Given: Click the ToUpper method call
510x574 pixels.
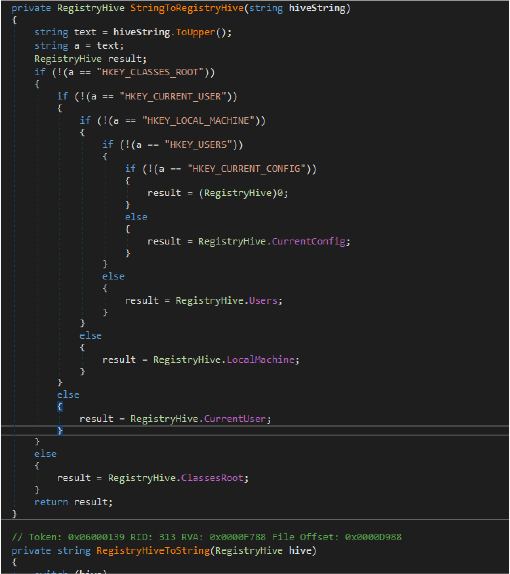Looking at the screenshot, I should coord(196,33).
